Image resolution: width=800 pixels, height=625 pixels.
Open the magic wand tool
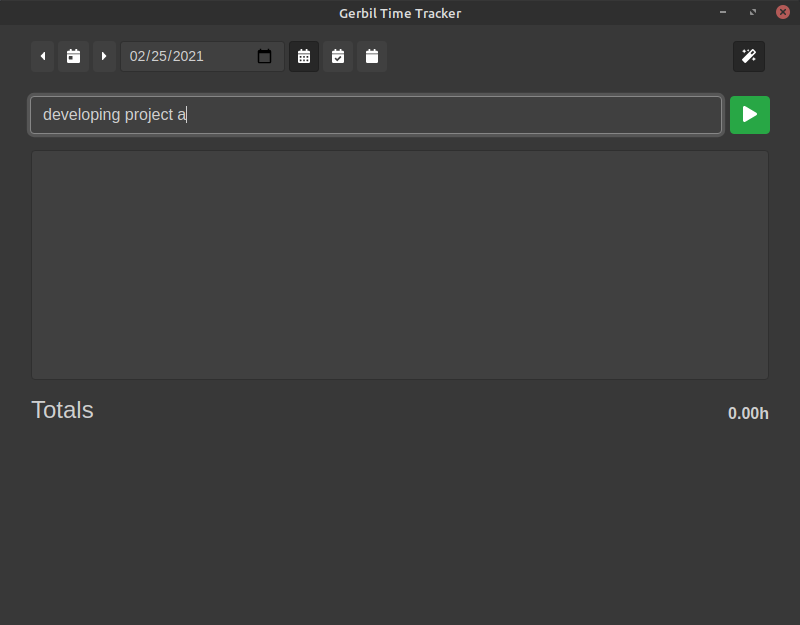coord(748,56)
